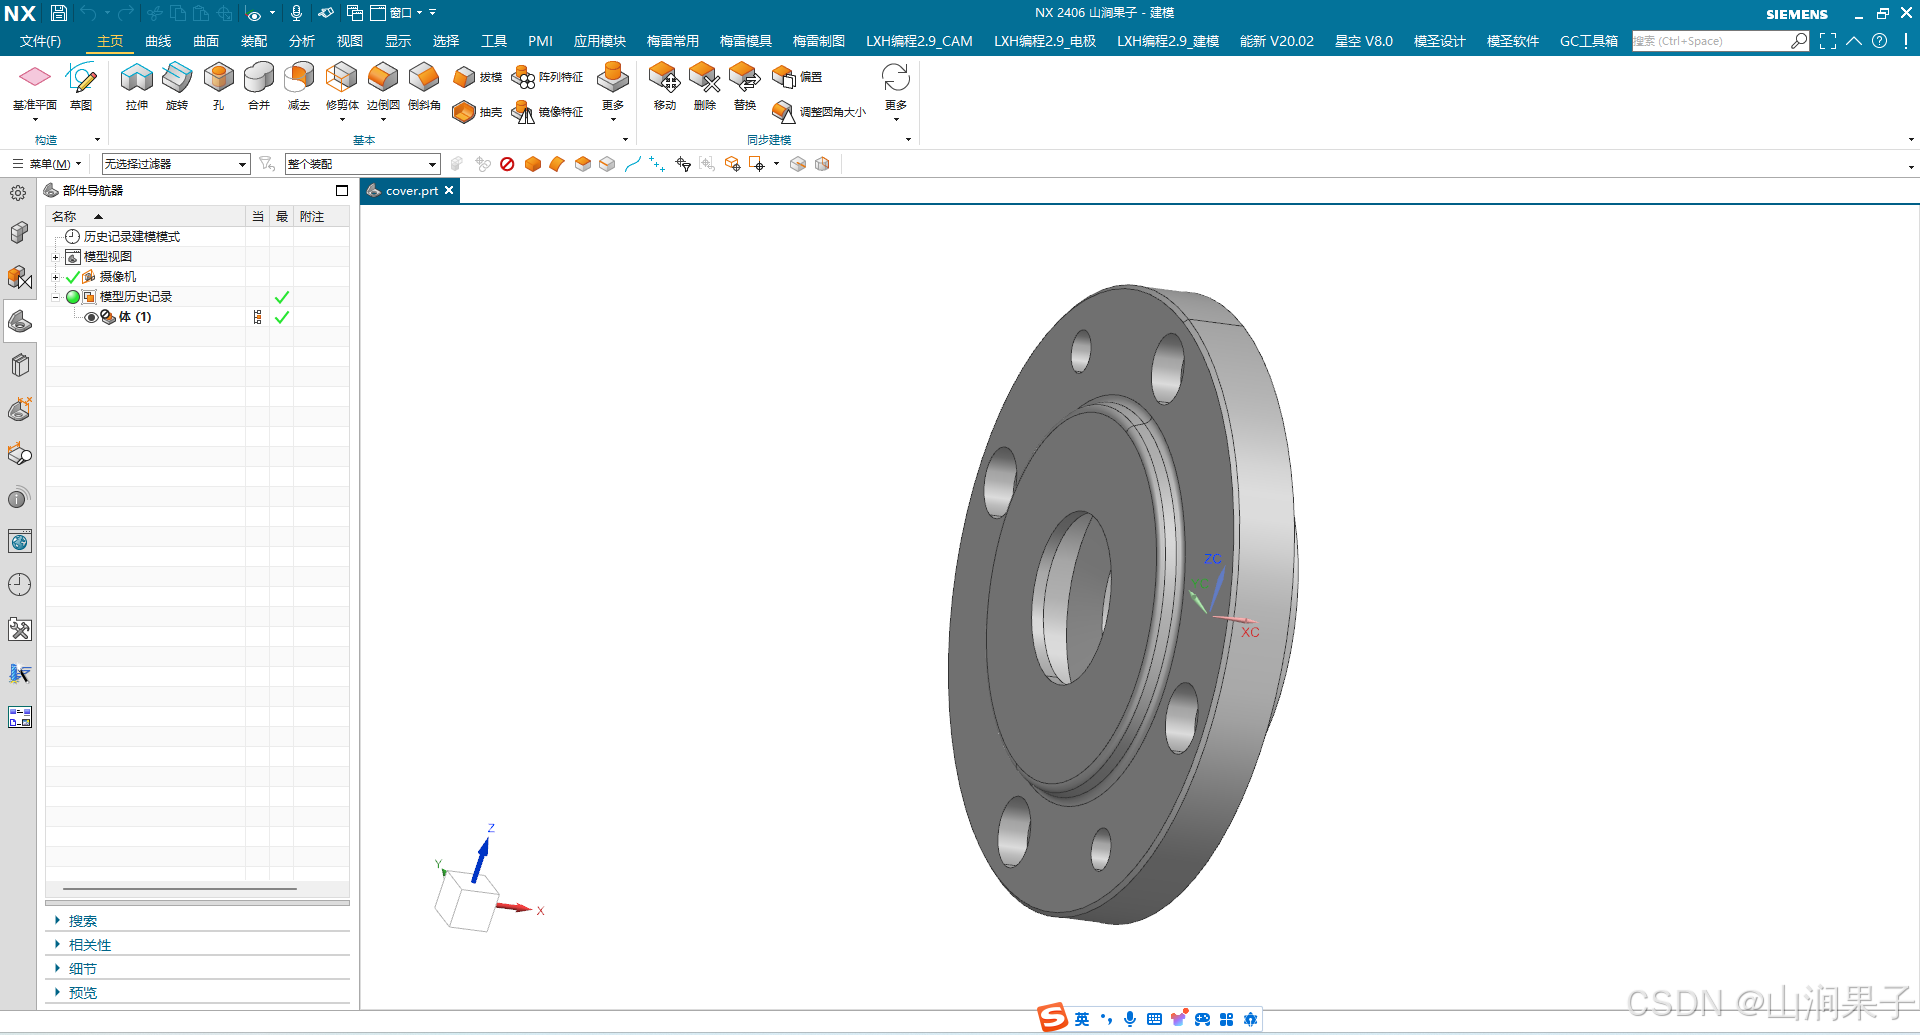Switch to the 曲线 ribbon tab

[158, 41]
